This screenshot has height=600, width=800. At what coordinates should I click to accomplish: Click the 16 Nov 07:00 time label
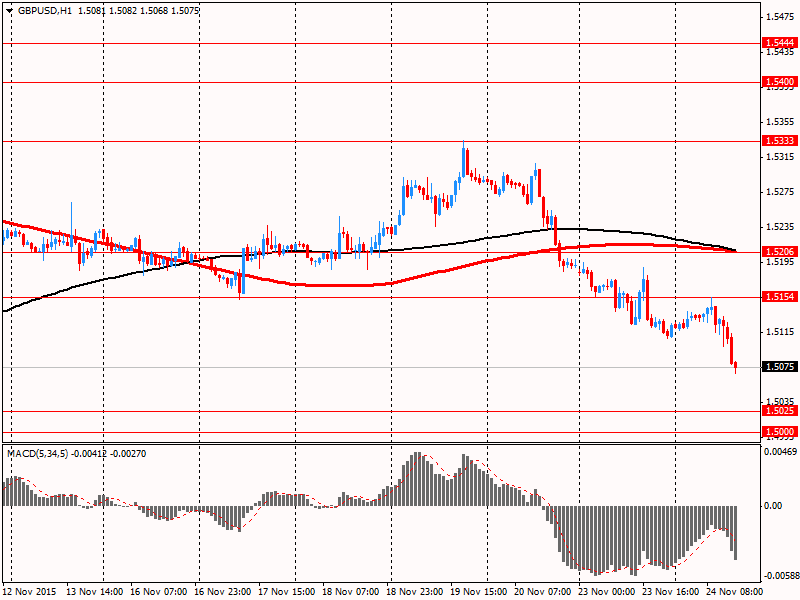point(159,592)
